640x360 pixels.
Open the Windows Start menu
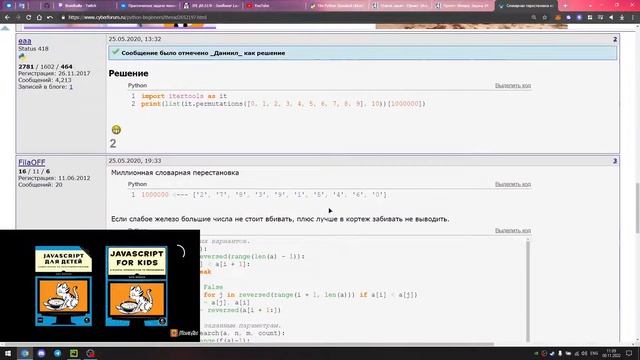(8, 353)
